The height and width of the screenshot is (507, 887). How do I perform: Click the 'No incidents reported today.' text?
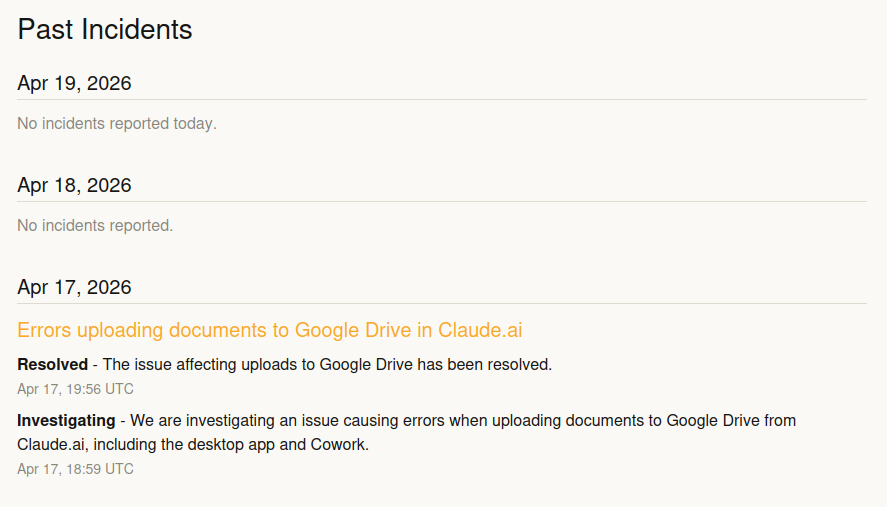117,124
